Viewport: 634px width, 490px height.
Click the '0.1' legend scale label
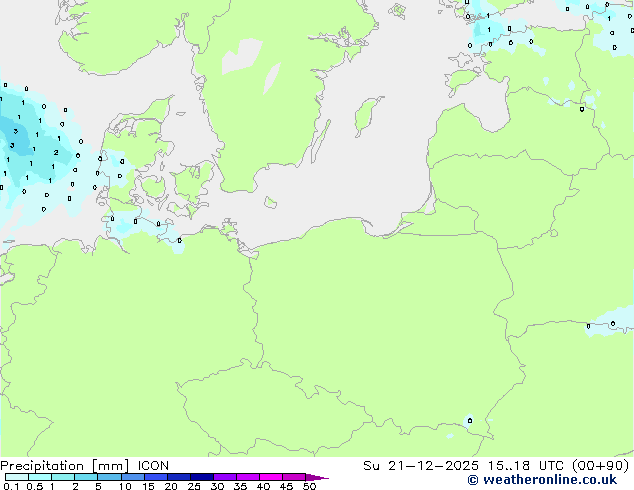11,486
